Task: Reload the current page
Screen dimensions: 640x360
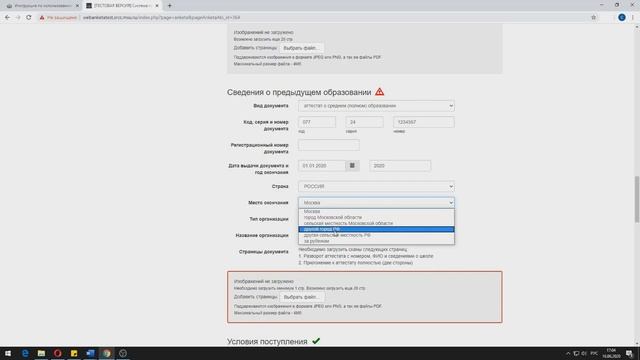Action: [29, 18]
